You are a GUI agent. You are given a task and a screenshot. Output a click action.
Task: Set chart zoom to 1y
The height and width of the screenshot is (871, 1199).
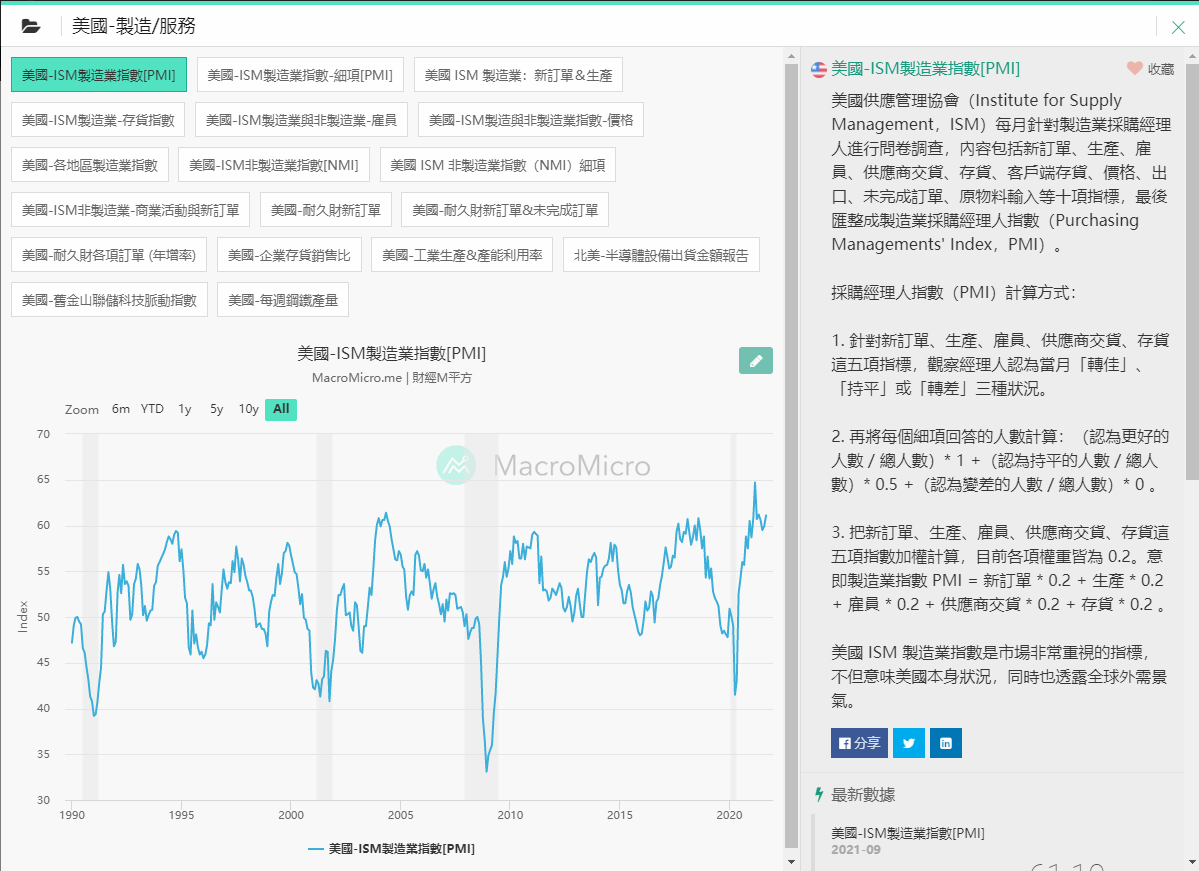pos(185,409)
